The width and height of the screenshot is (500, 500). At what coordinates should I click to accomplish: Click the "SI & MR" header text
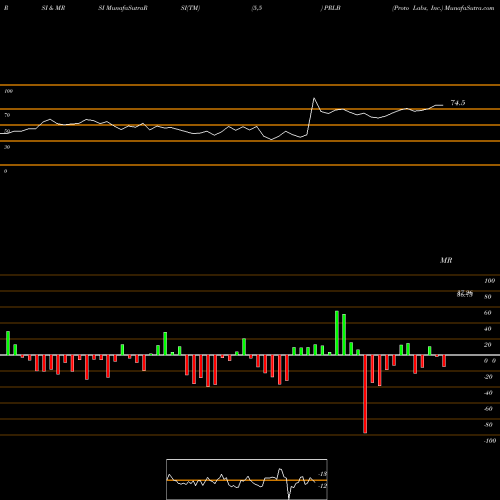(53, 8)
